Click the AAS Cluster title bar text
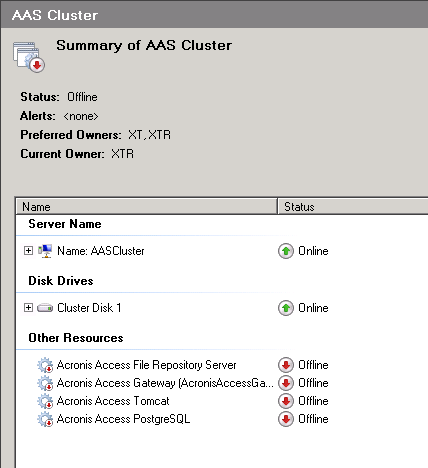This screenshot has height=468, width=428. point(55,15)
